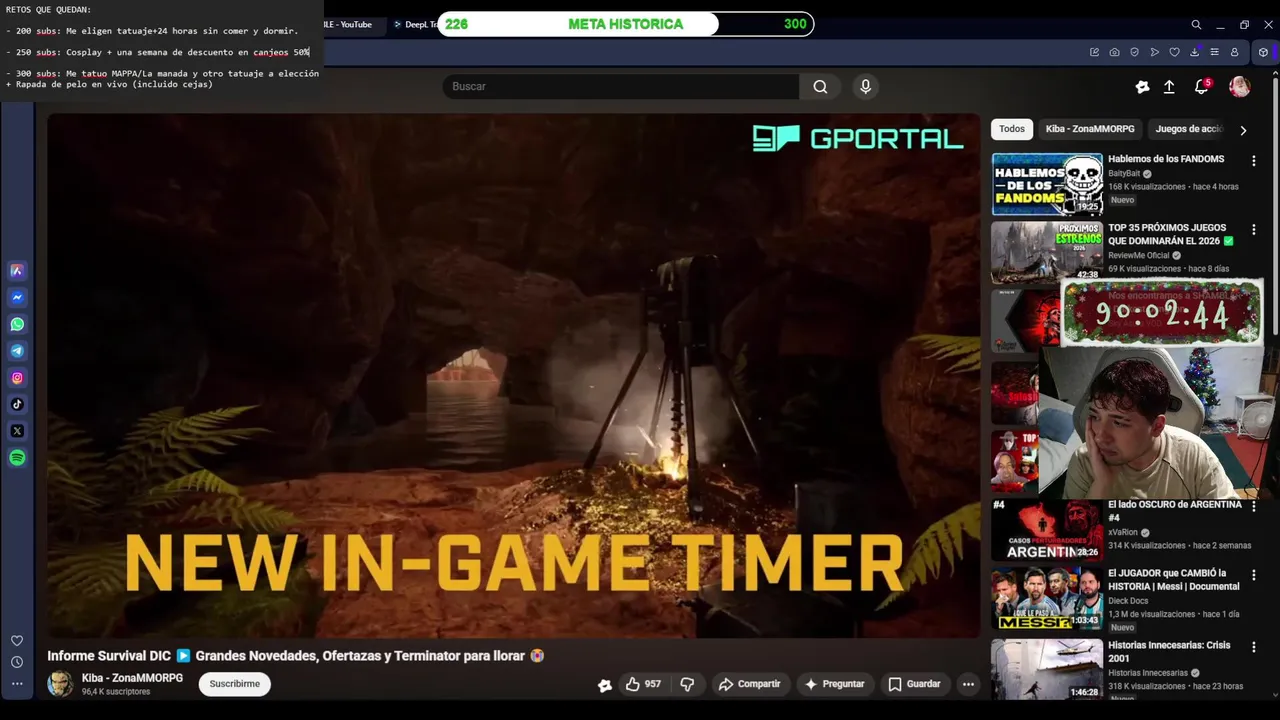The image size is (1280, 720).
Task: Open Instagram from the sidebar
Action: (17, 378)
